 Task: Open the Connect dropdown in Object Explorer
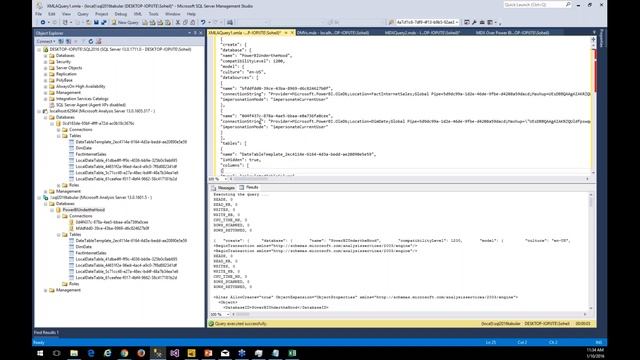tap(45, 41)
